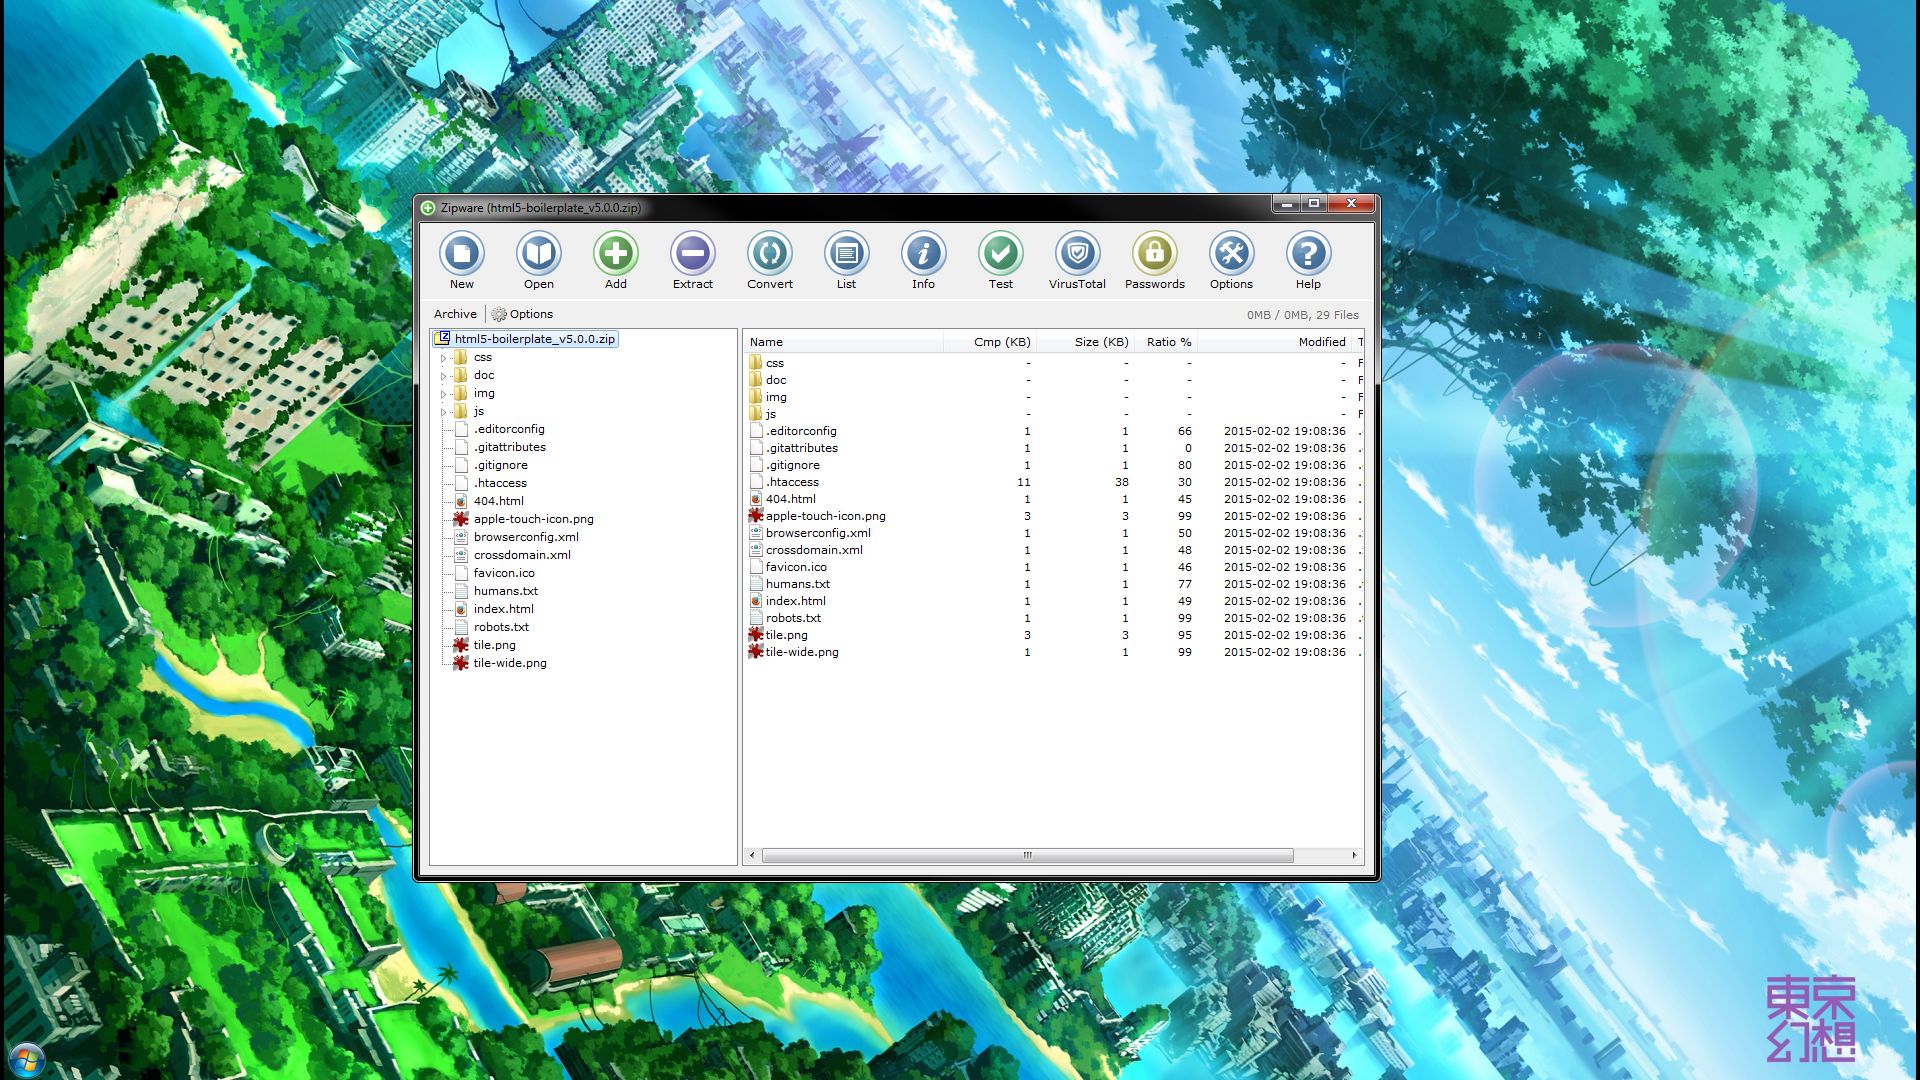Viewport: 1920px width, 1080px height.
Task: Expand the js folder tree node
Action: 444,412
